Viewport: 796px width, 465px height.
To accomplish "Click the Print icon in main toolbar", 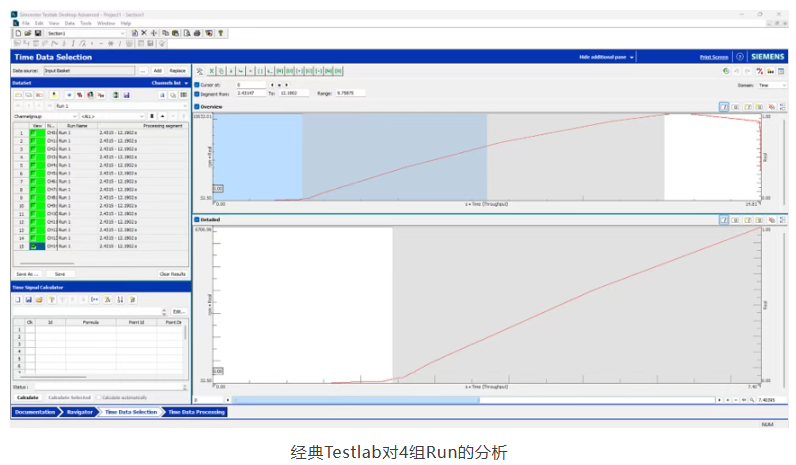I will [197, 33].
